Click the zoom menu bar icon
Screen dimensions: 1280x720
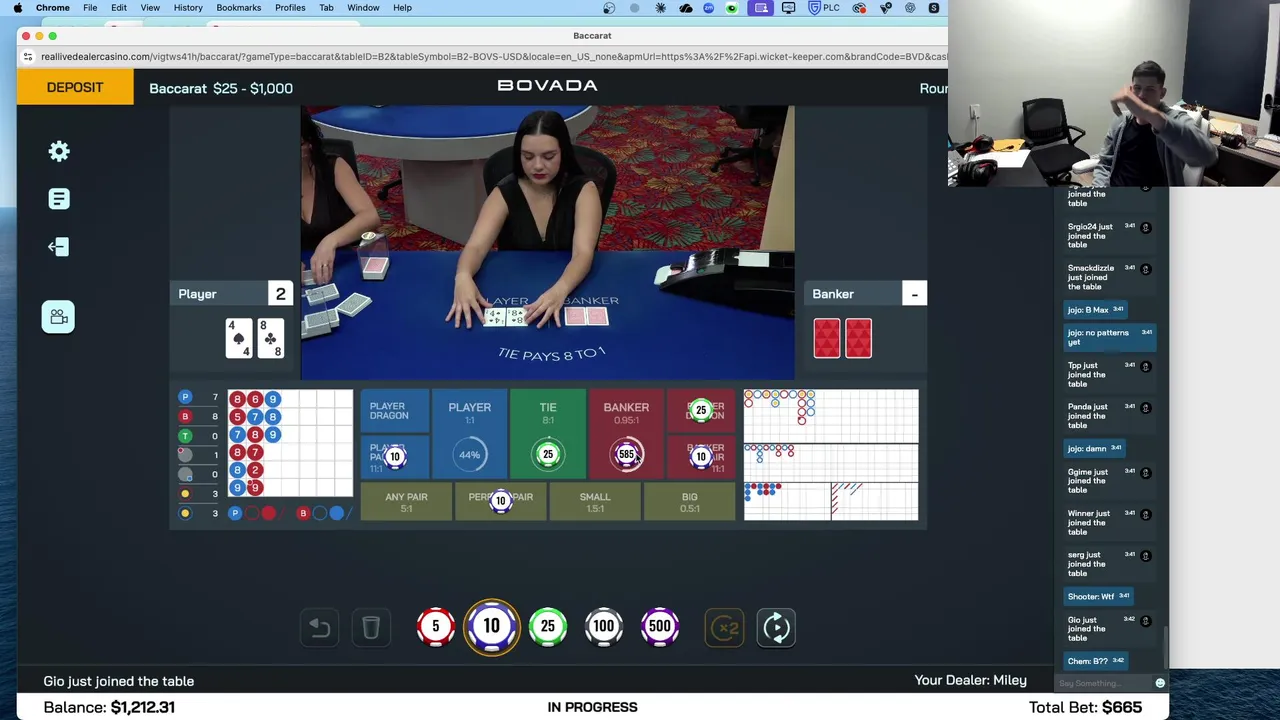(x=709, y=8)
